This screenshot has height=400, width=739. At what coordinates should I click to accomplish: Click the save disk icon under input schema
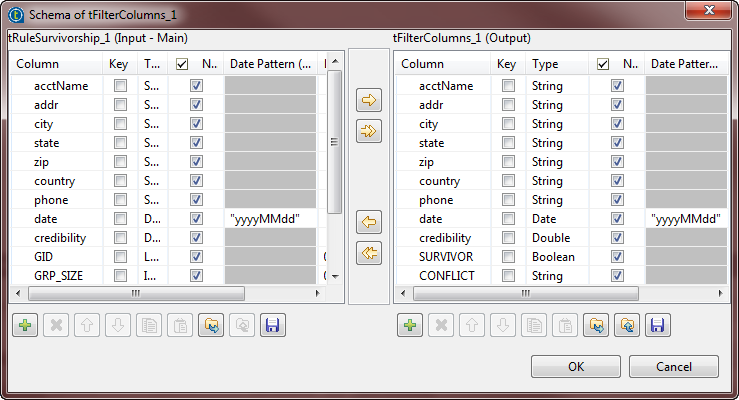point(273,325)
